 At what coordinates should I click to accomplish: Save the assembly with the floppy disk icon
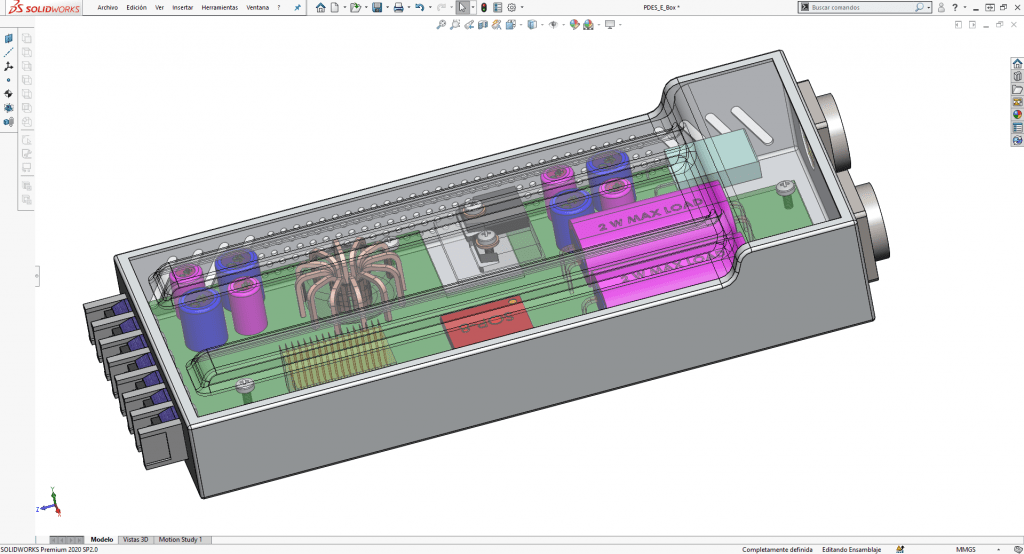pos(377,8)
